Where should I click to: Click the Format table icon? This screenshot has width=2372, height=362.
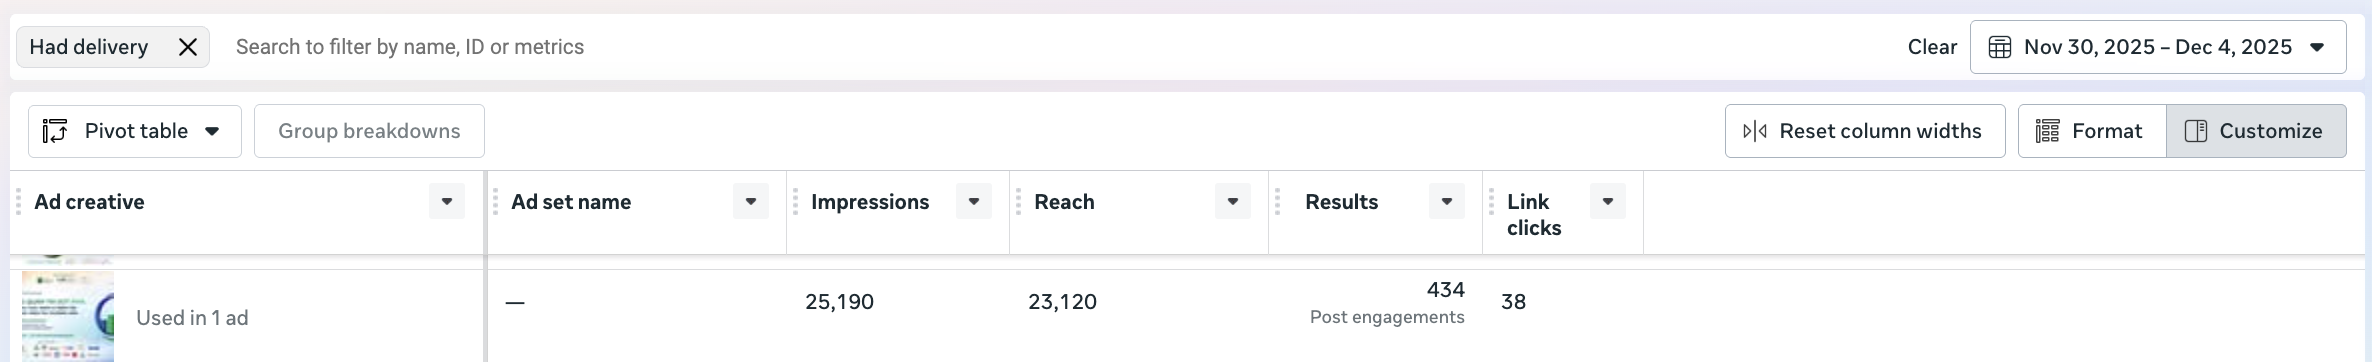(2047, 131)
